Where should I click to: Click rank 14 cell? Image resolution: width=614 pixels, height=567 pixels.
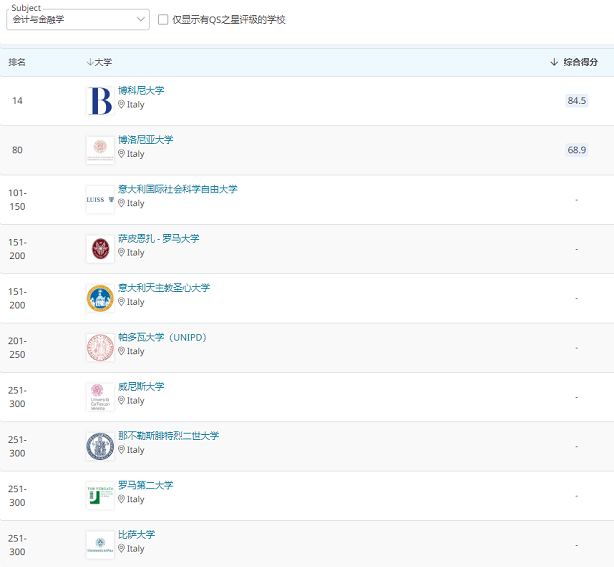pos(17,101)
